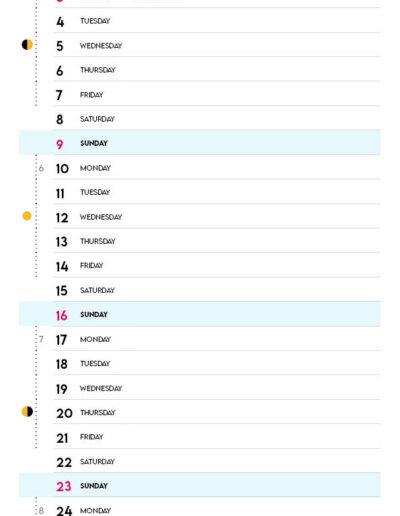Click date 22 Saturday
This screenshot has height=516, width=400.
tap(64, 462)
